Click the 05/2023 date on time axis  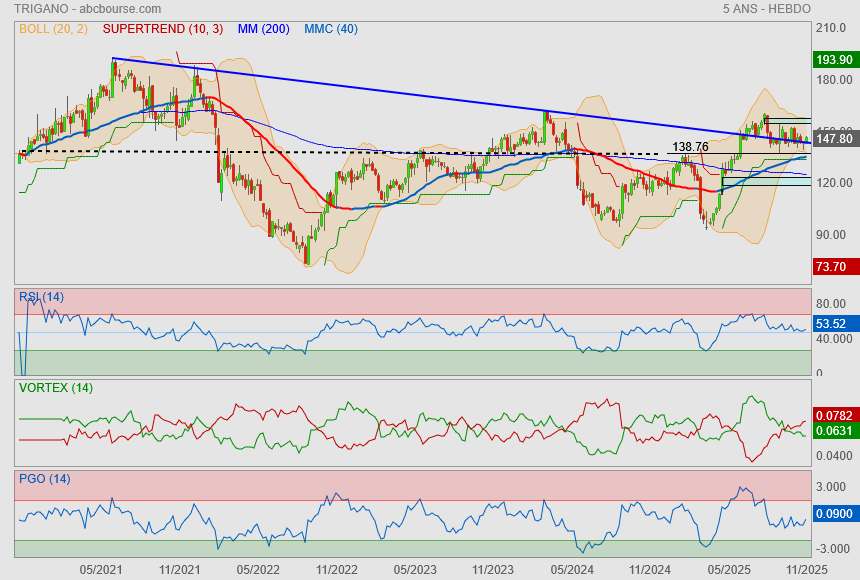[x=414, y=569]
